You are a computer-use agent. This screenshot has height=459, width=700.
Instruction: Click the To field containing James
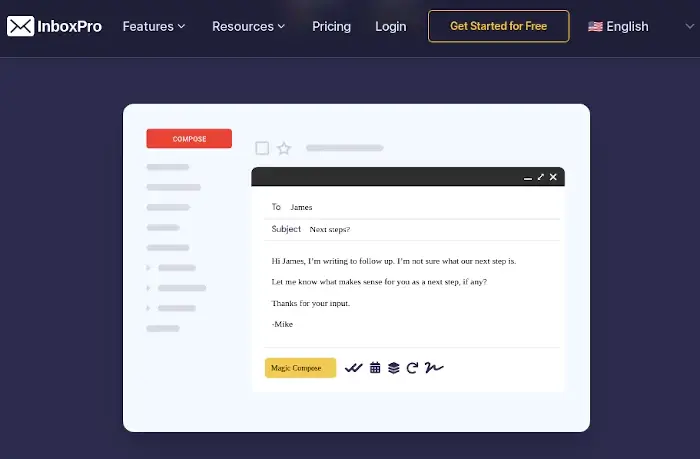click(412, 207)
